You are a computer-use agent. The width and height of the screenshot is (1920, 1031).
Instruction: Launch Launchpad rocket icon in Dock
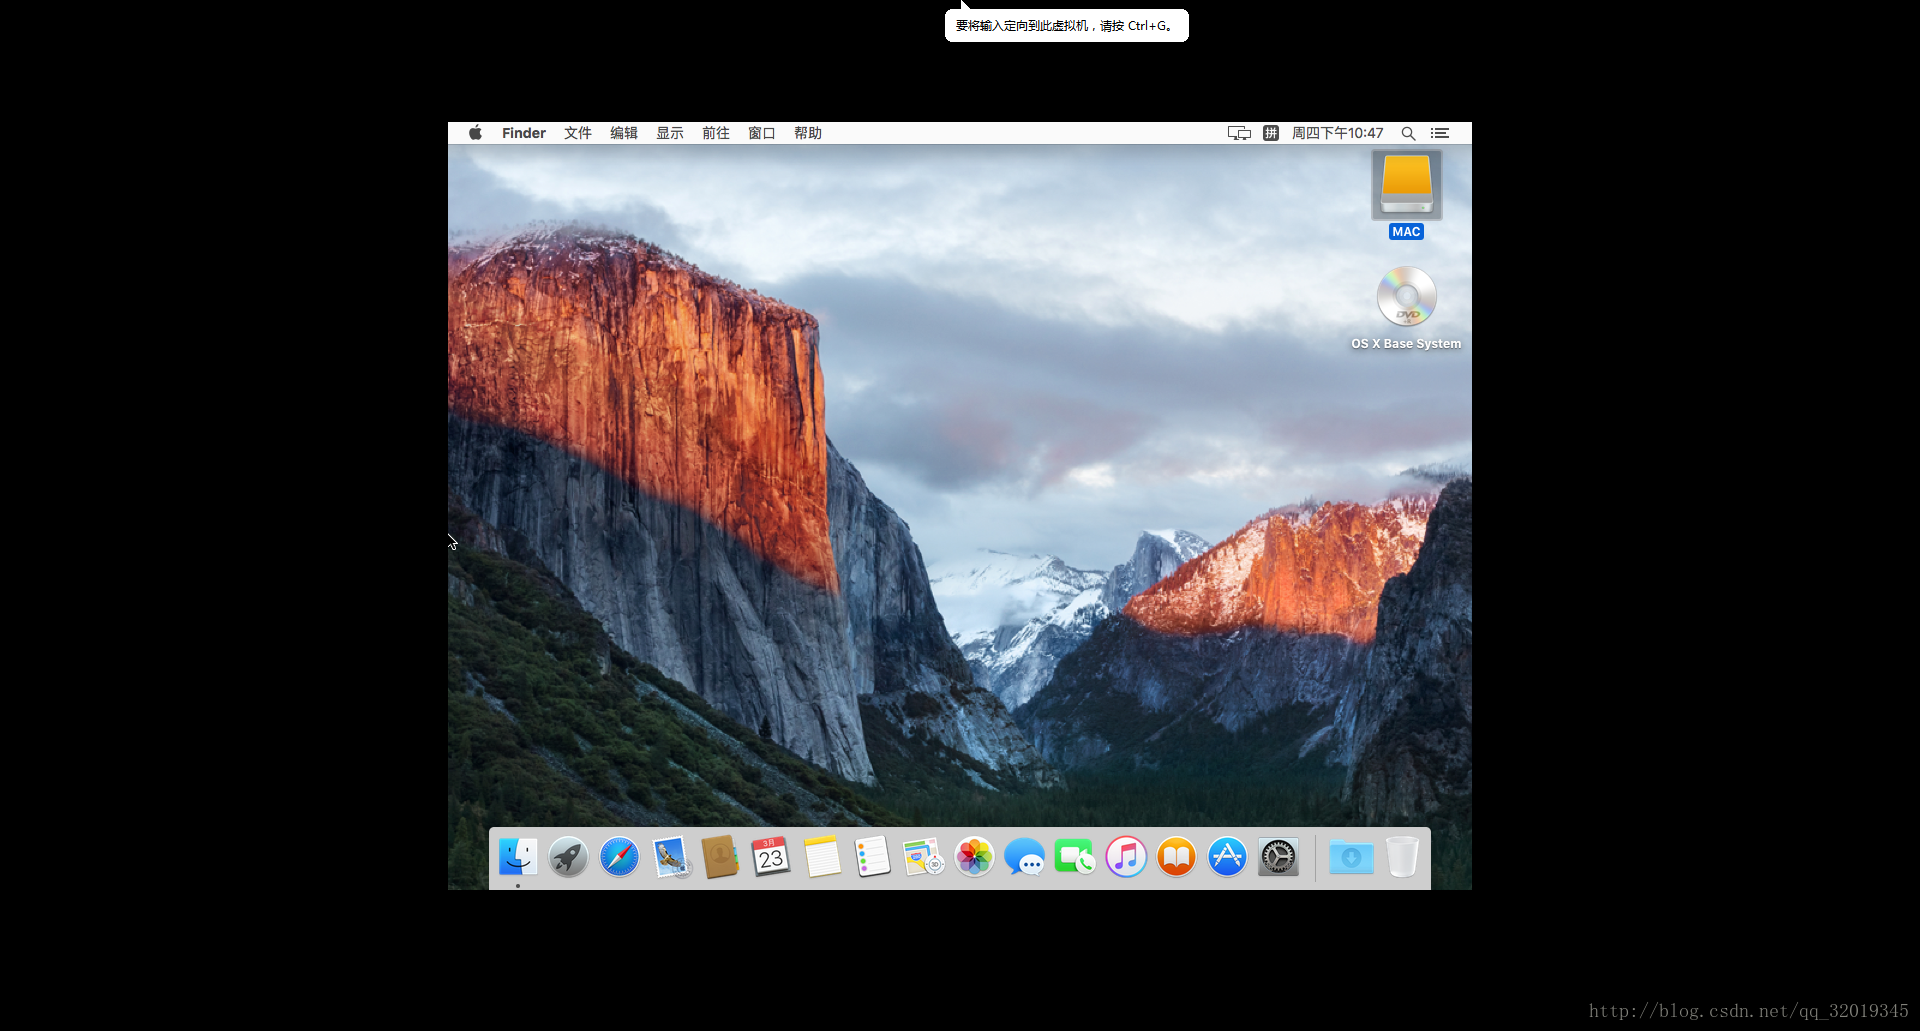point(568,857)
